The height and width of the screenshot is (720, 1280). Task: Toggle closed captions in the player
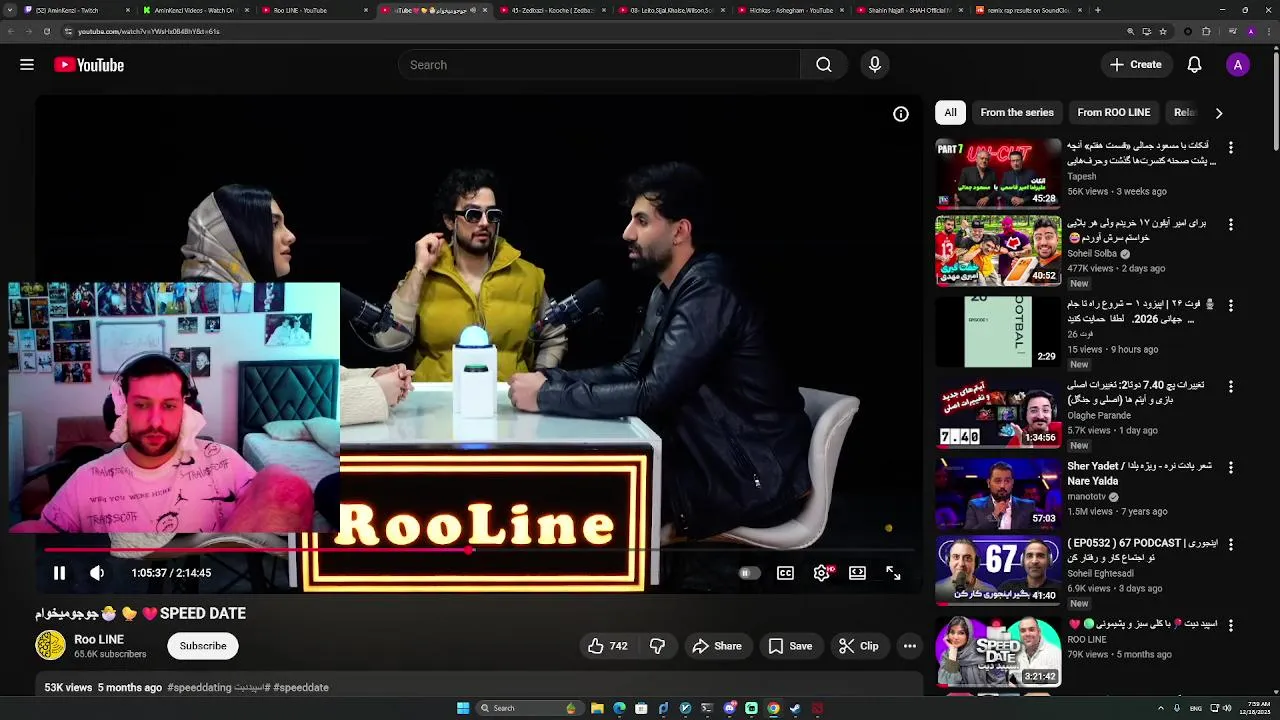(x=786, y=573)
